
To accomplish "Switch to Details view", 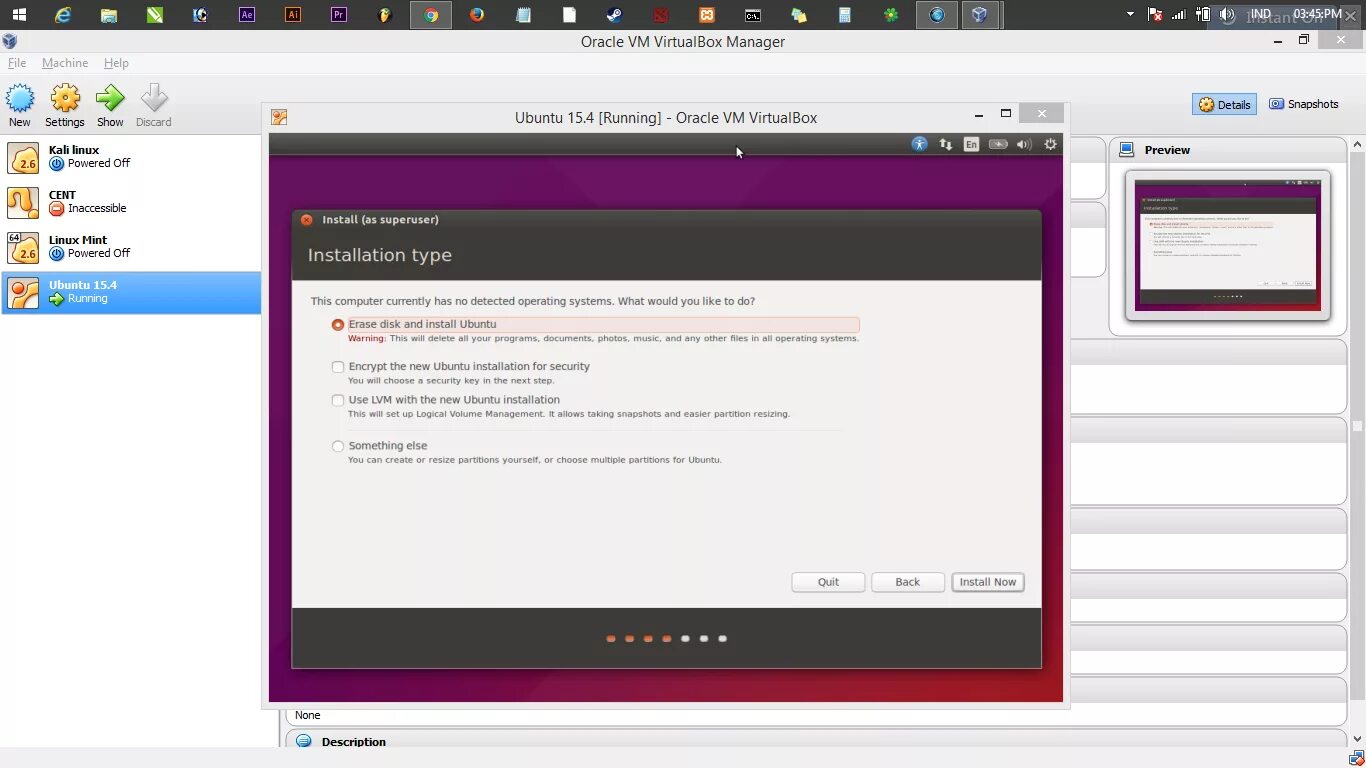I will [1224, 104].
